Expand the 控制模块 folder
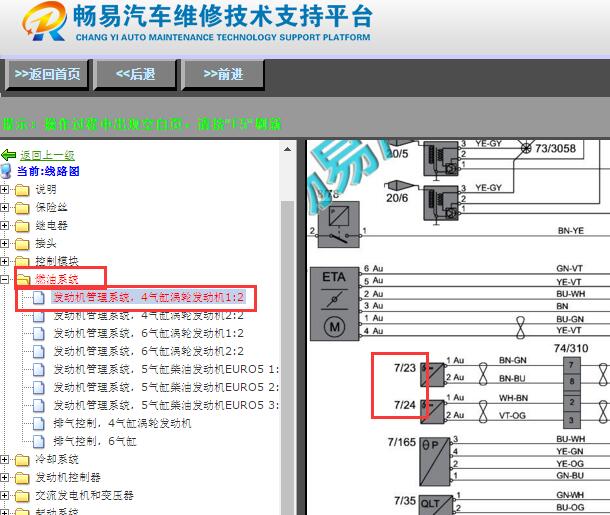The width and height of the screenshot is (610, 515). 5,261
